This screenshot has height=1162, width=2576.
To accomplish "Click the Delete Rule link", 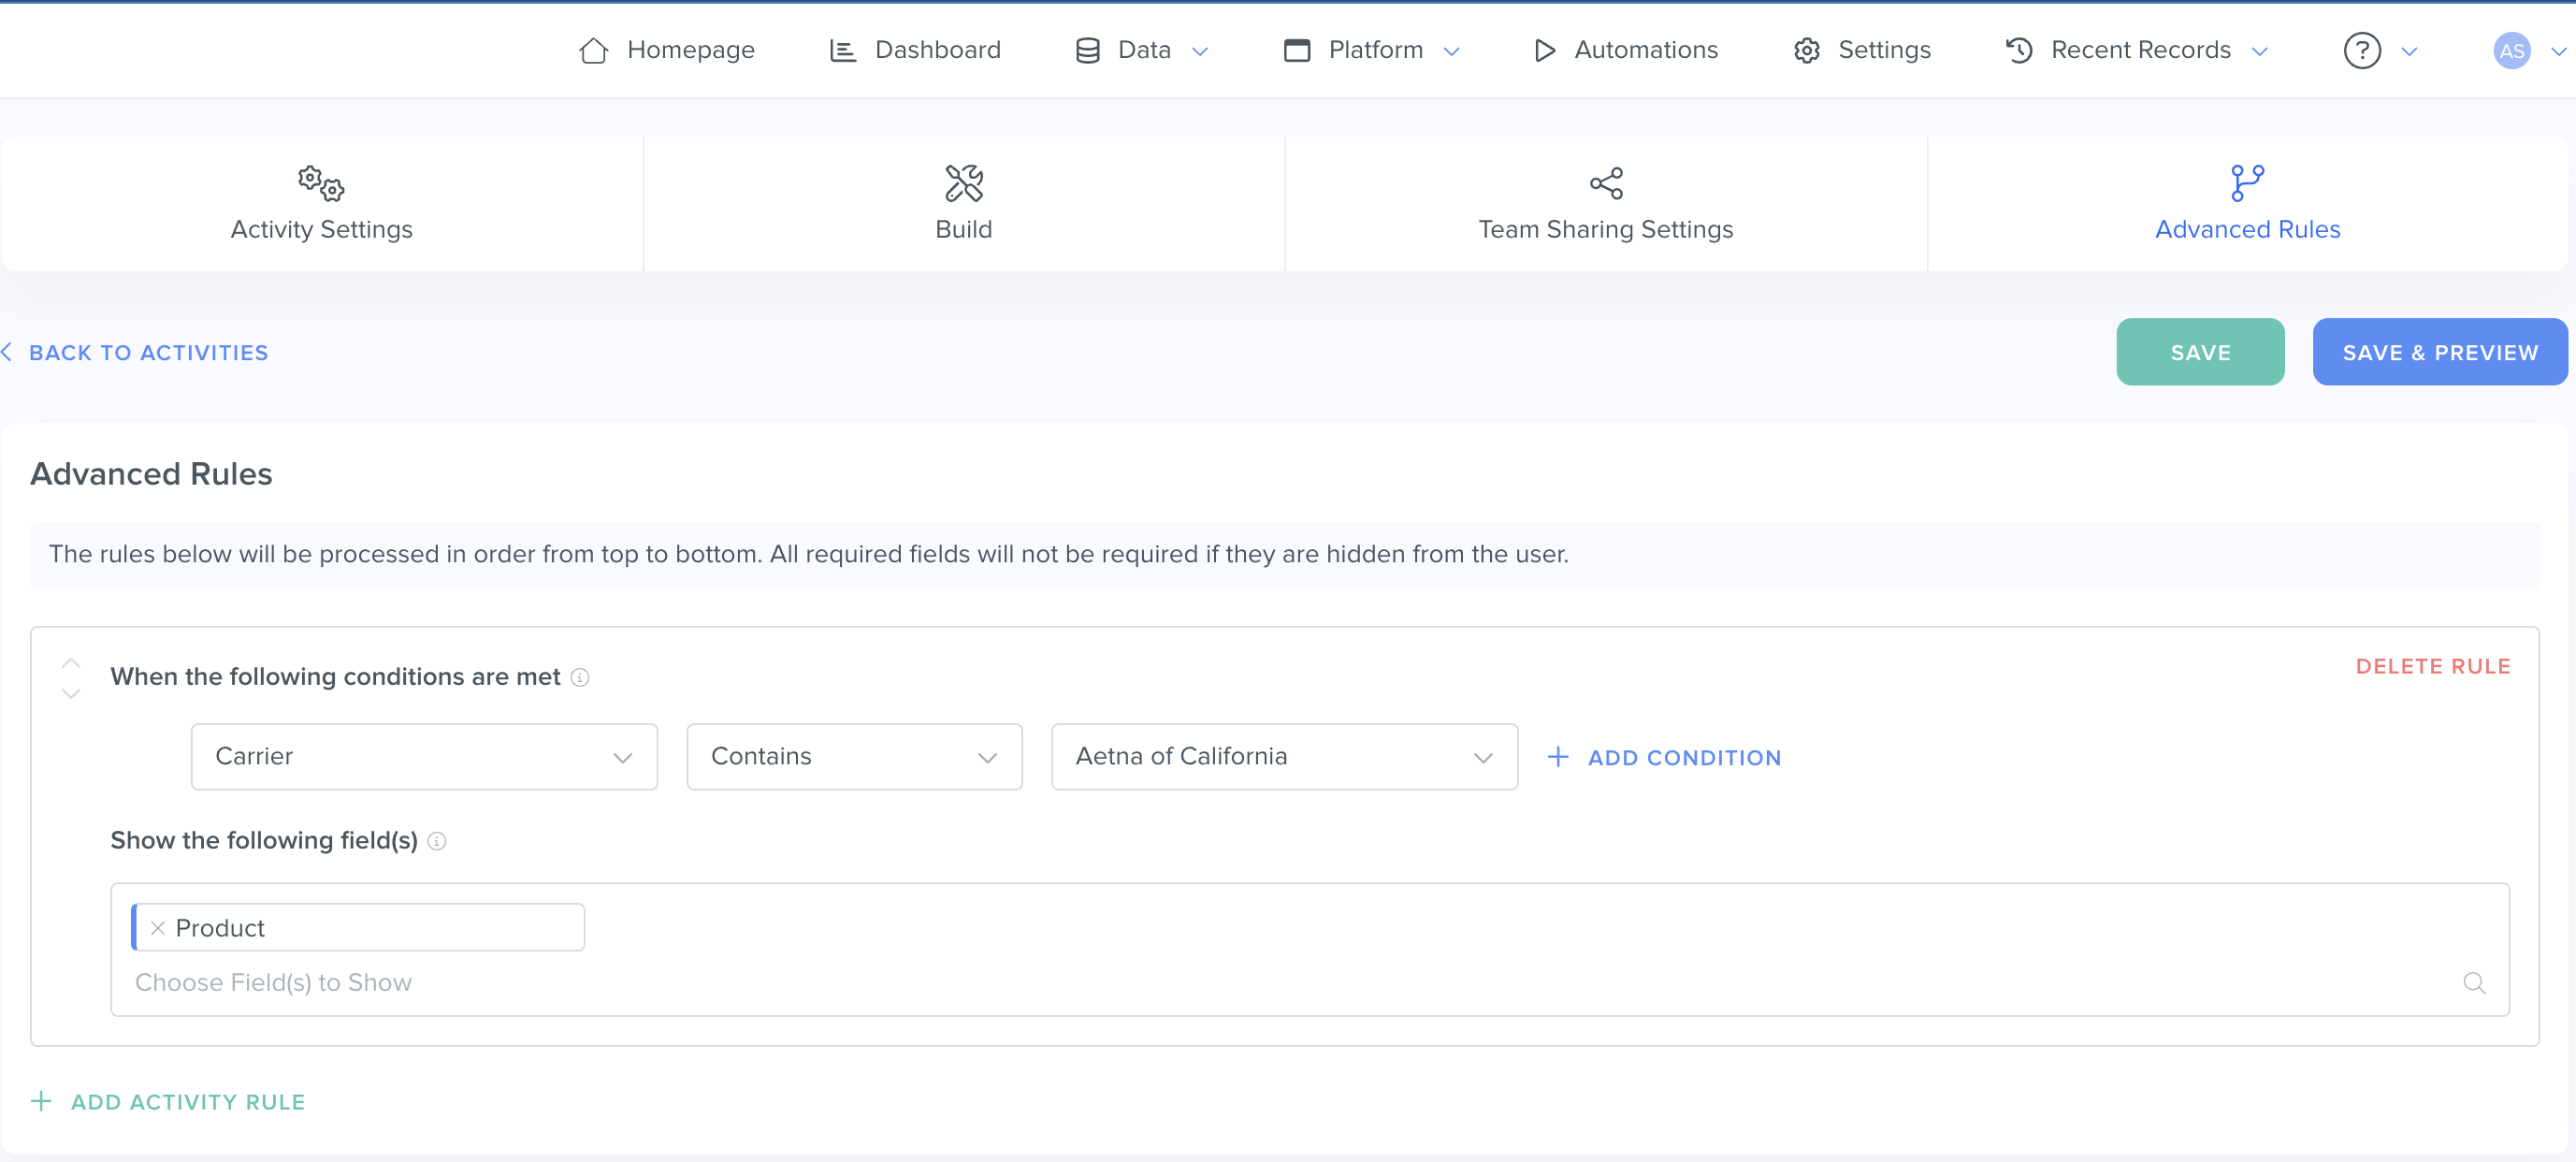I will point(2432,666).
